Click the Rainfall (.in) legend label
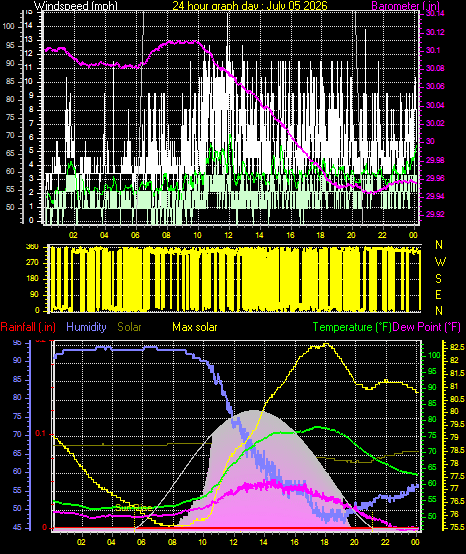466x554 pixels. tap(28, 327)
